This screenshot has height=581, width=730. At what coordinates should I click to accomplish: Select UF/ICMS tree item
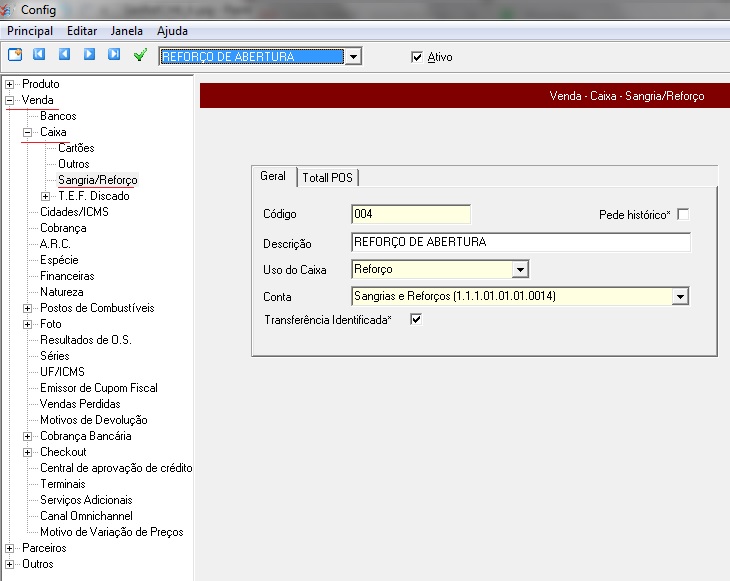pos(62,372)
